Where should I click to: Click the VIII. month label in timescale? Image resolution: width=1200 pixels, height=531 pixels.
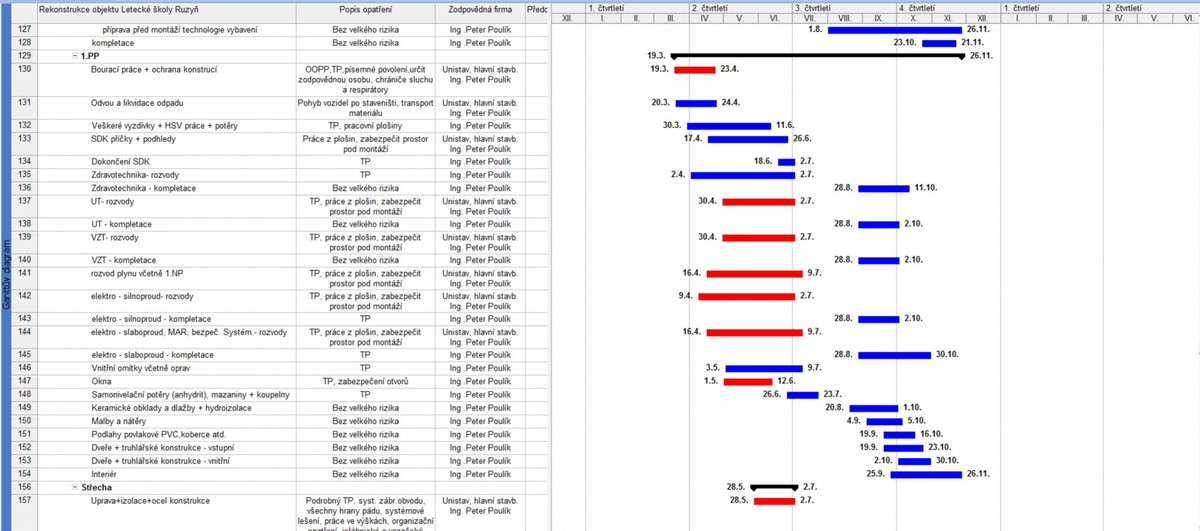coord(843,18)
